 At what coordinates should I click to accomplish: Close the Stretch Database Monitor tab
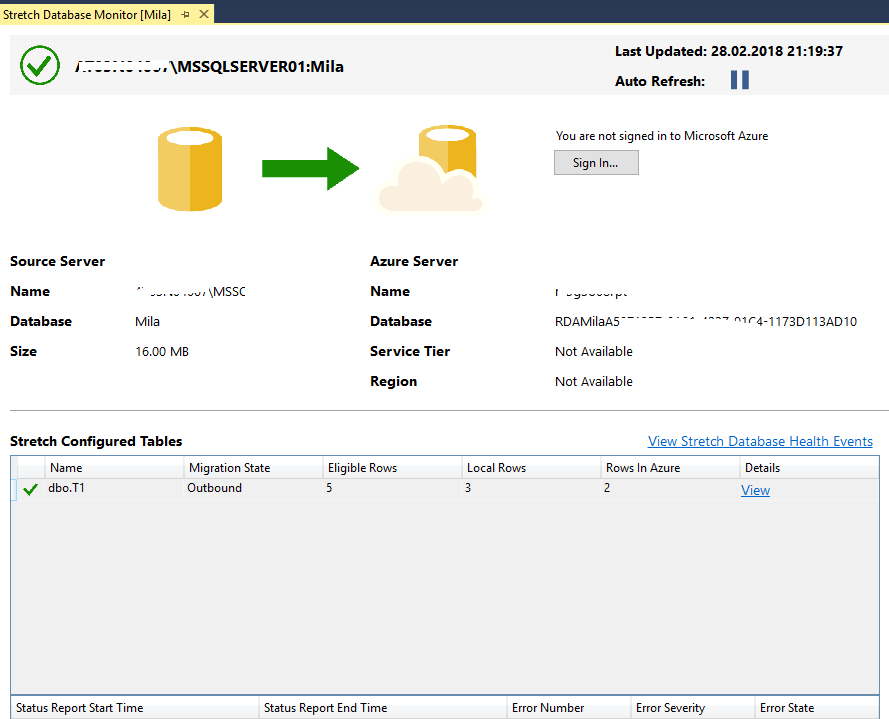[x=202, y=15]
